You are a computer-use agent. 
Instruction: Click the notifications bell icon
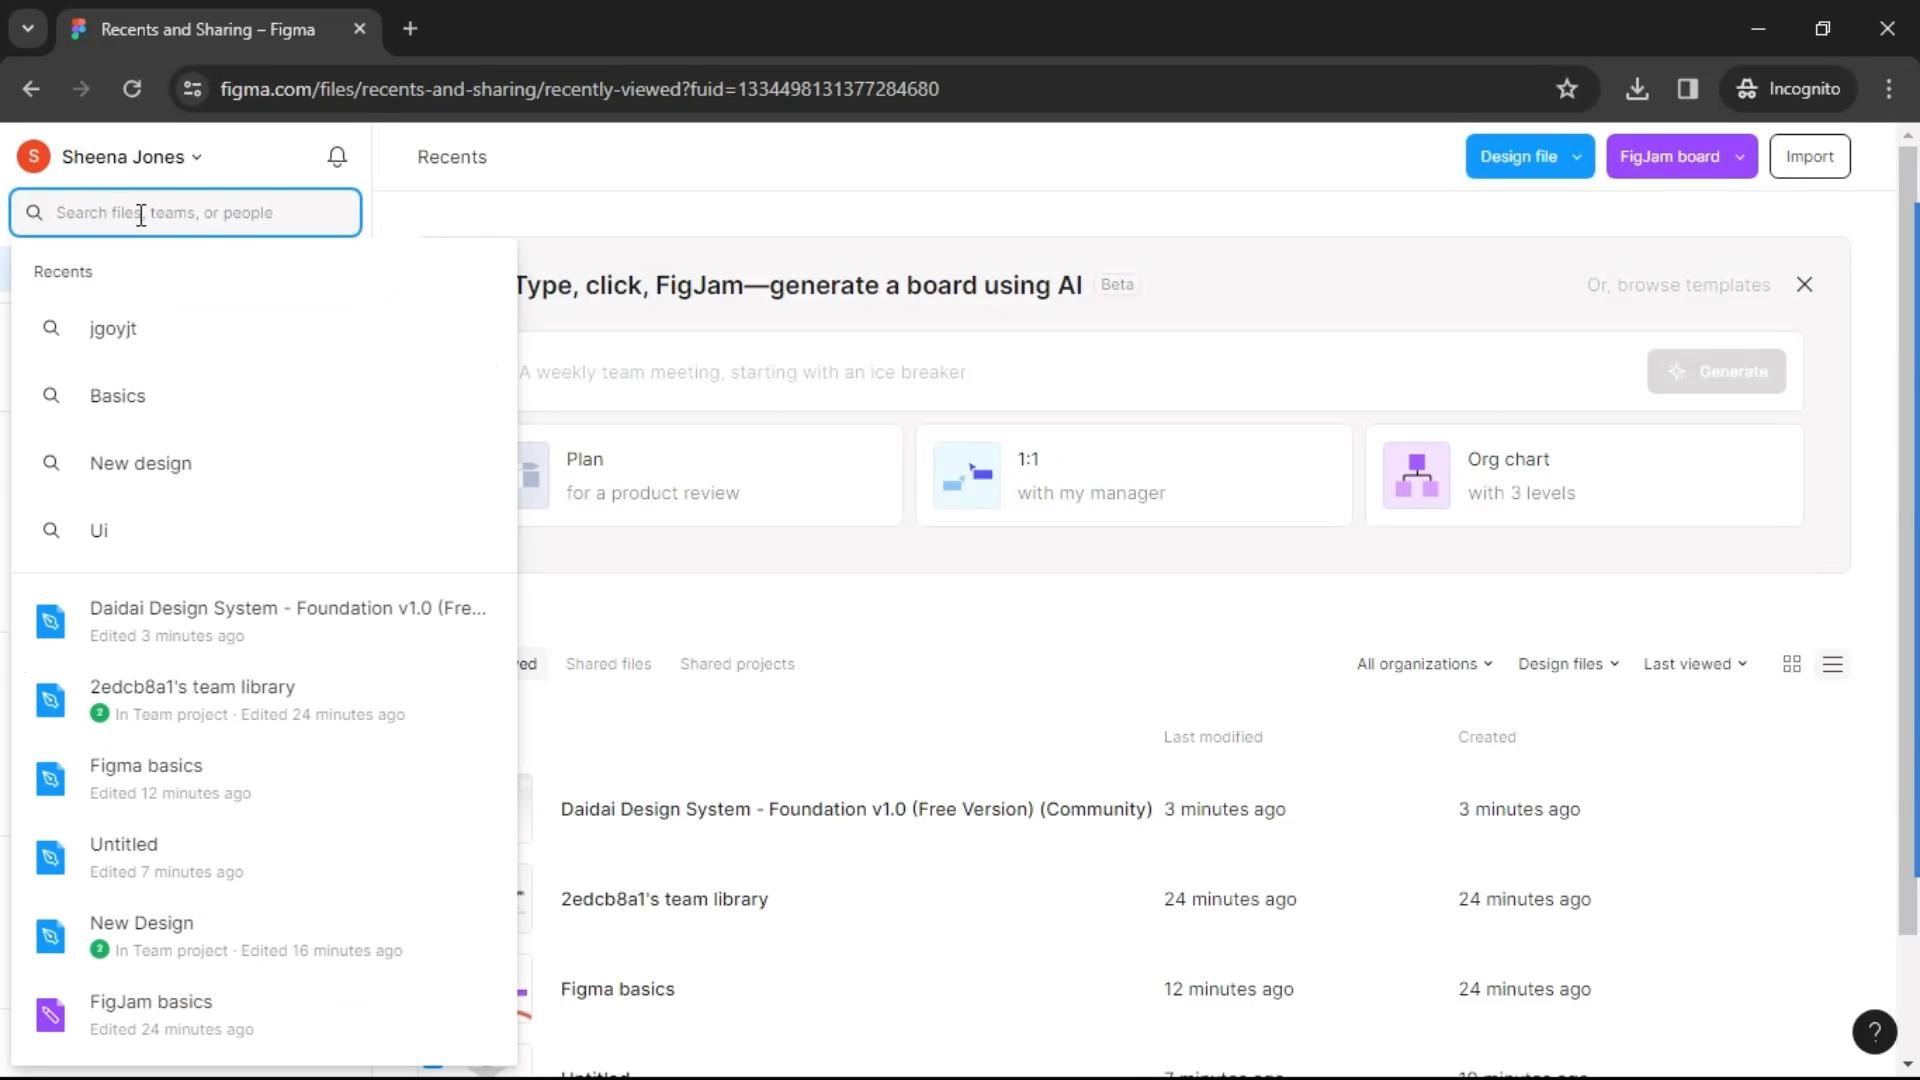pyautogui.click(x=337, y=157)
